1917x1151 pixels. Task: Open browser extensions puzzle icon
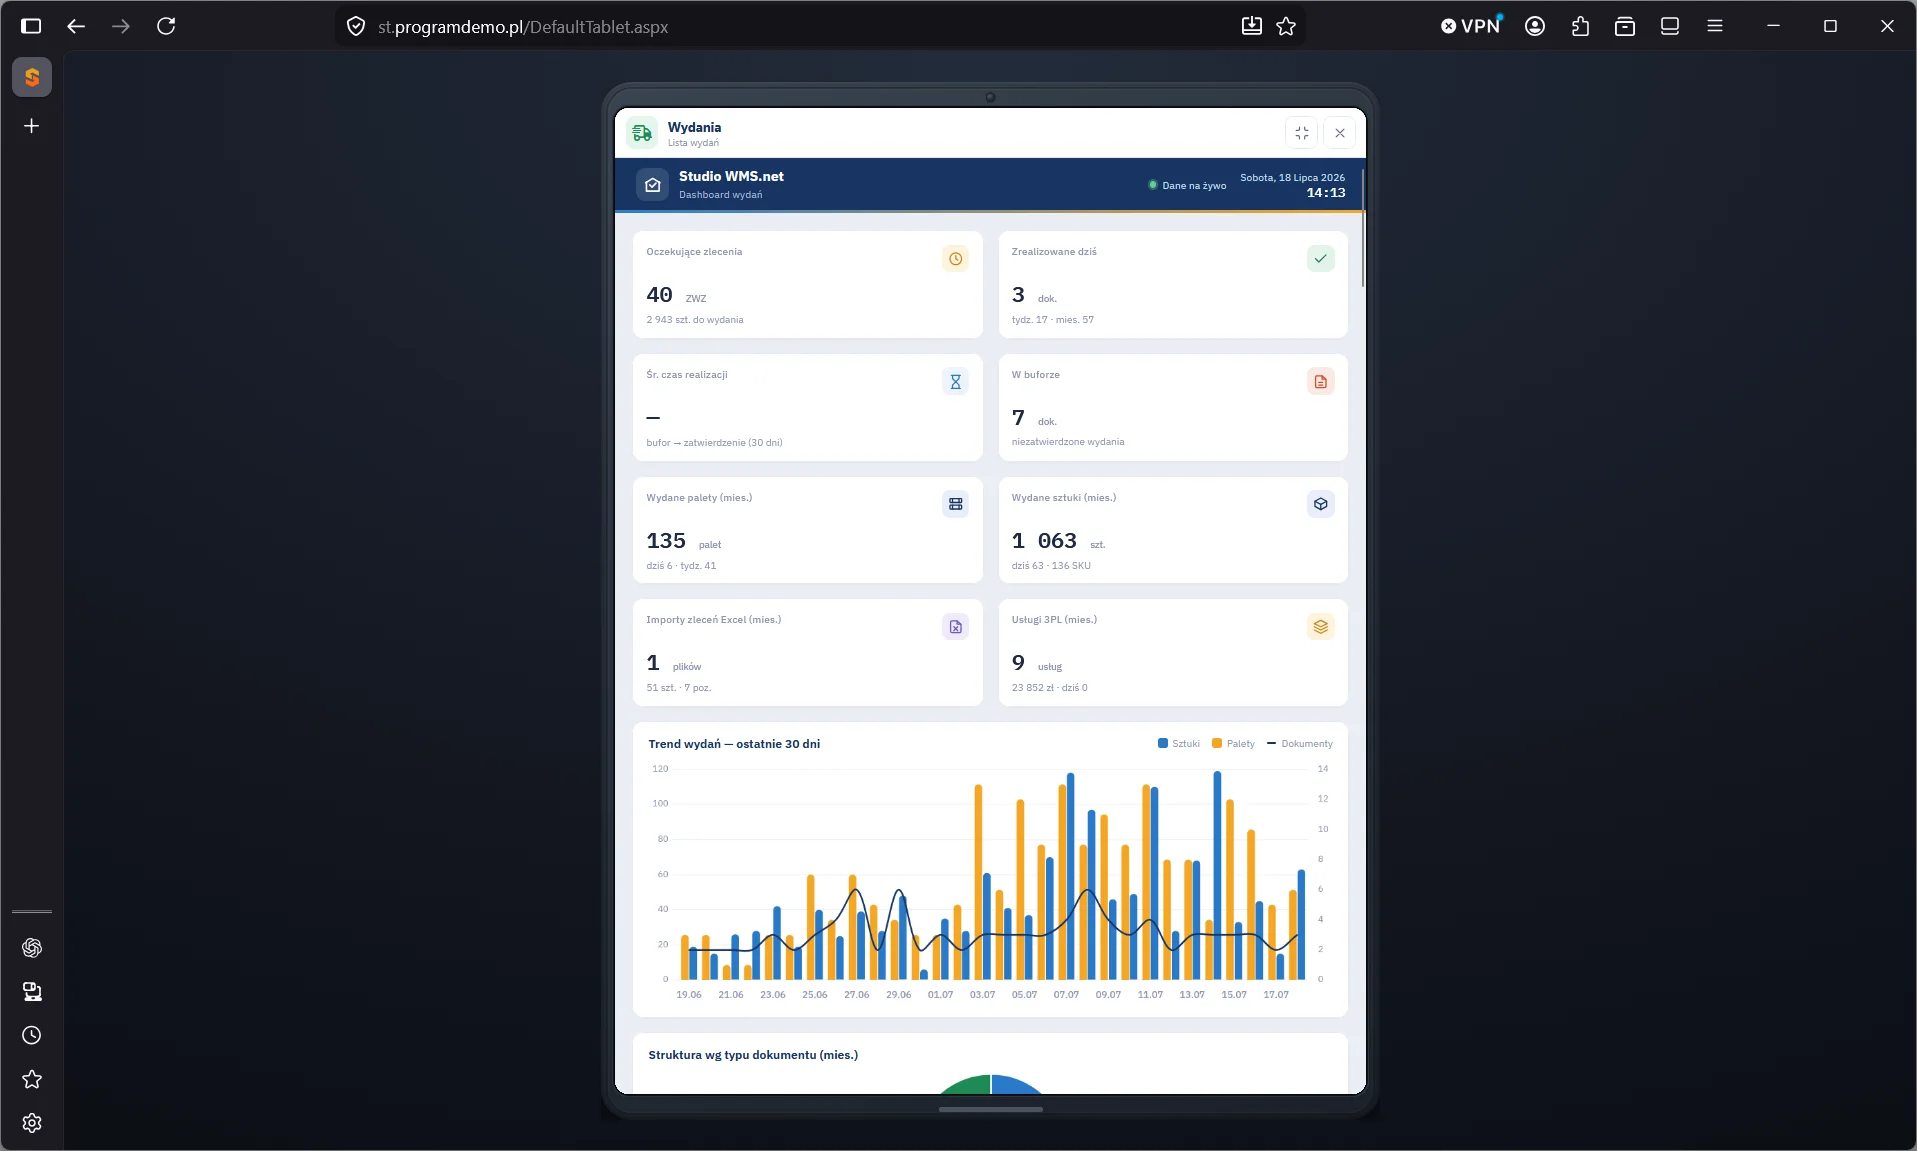click(x=1580, y=26)
